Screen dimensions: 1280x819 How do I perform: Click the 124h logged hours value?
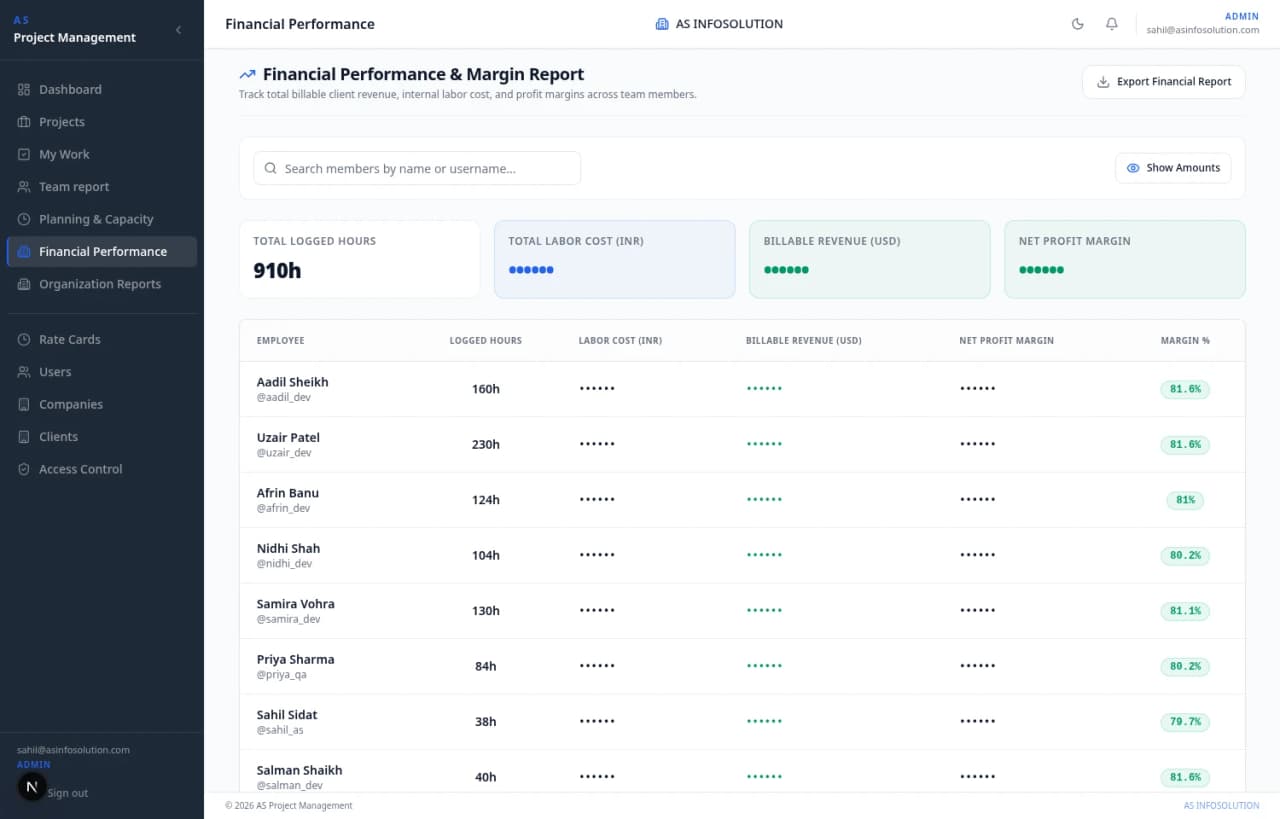tap(486, 500)
